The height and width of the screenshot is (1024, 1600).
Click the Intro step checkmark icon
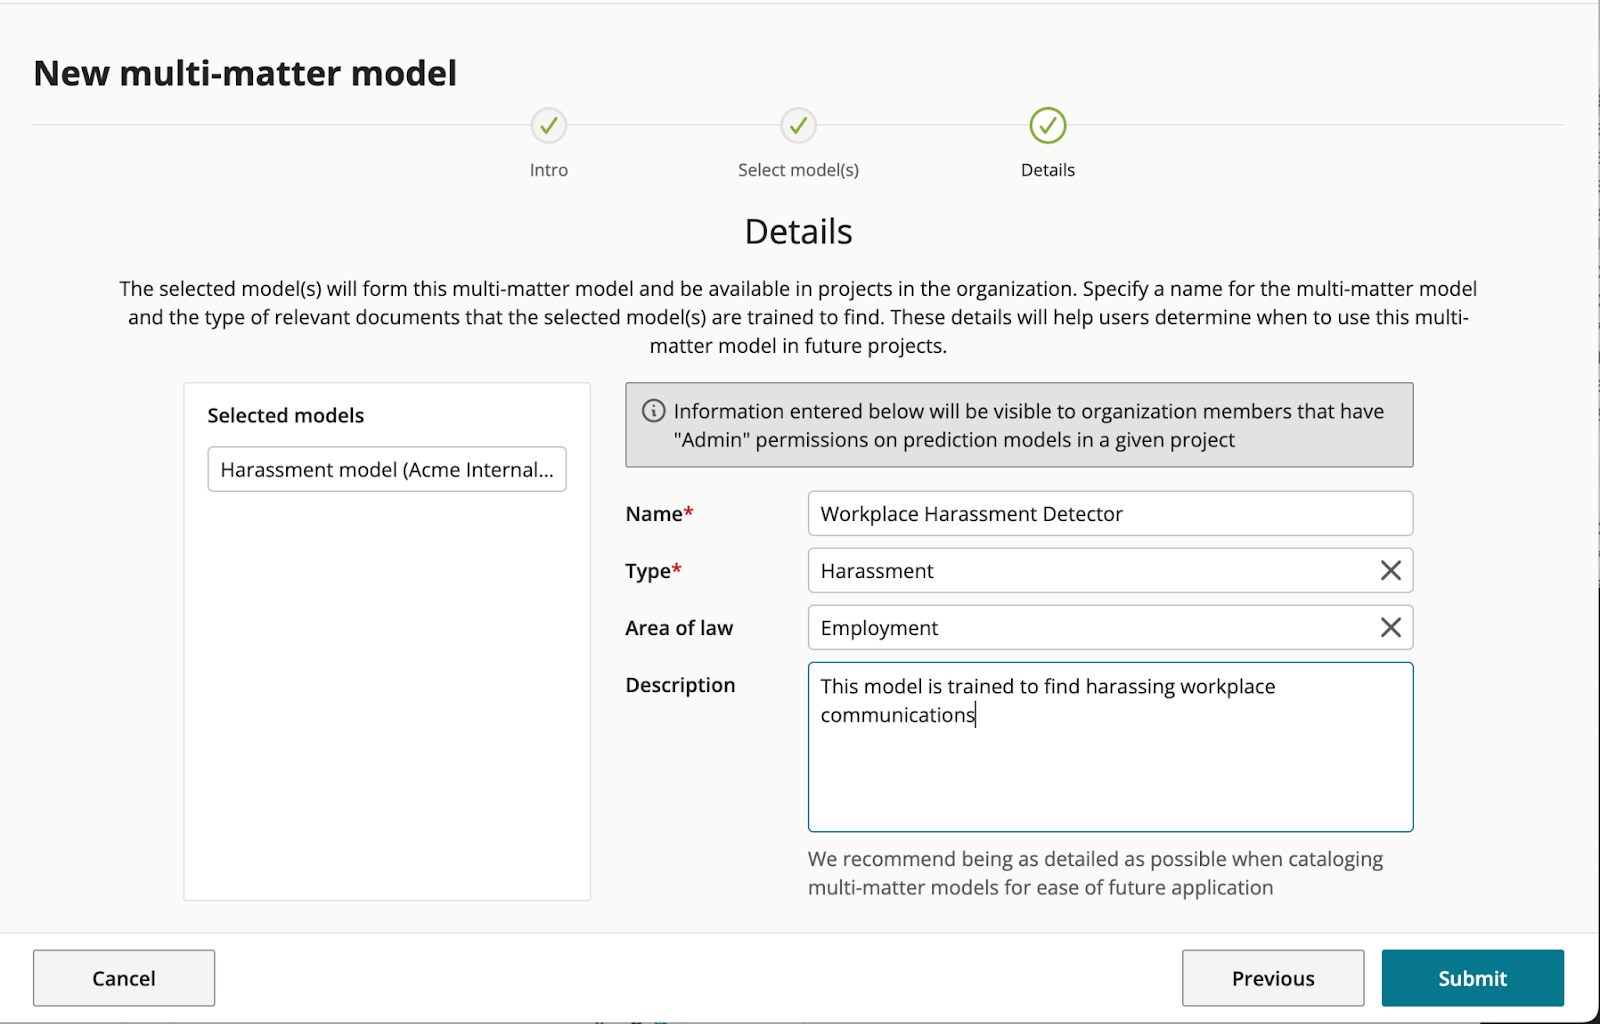(x=548, y=126)
